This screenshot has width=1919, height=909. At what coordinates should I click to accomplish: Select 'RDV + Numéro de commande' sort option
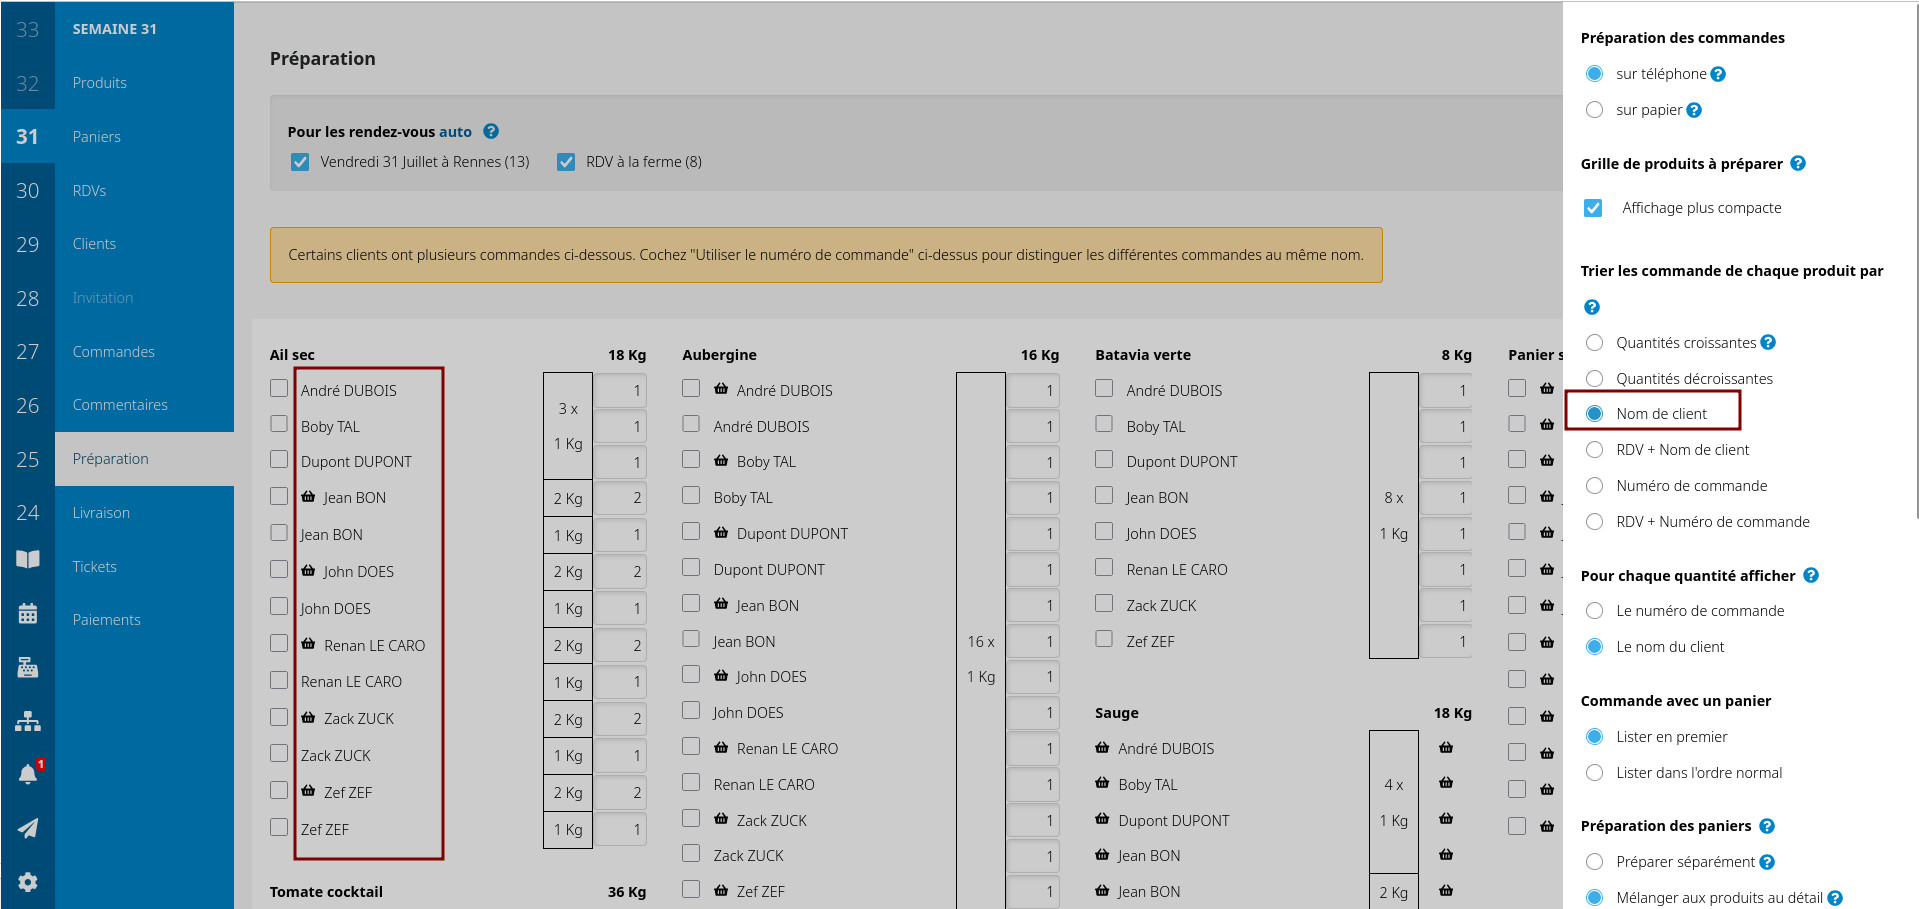click(x=1595, y=522)
